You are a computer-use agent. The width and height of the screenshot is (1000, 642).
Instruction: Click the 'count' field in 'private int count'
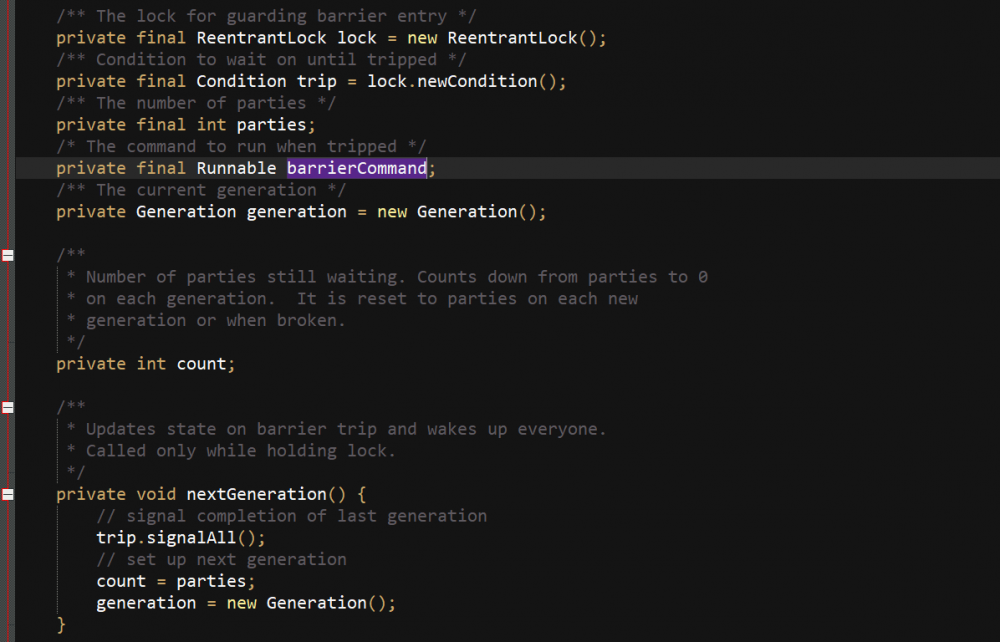[x=201, y=364]
